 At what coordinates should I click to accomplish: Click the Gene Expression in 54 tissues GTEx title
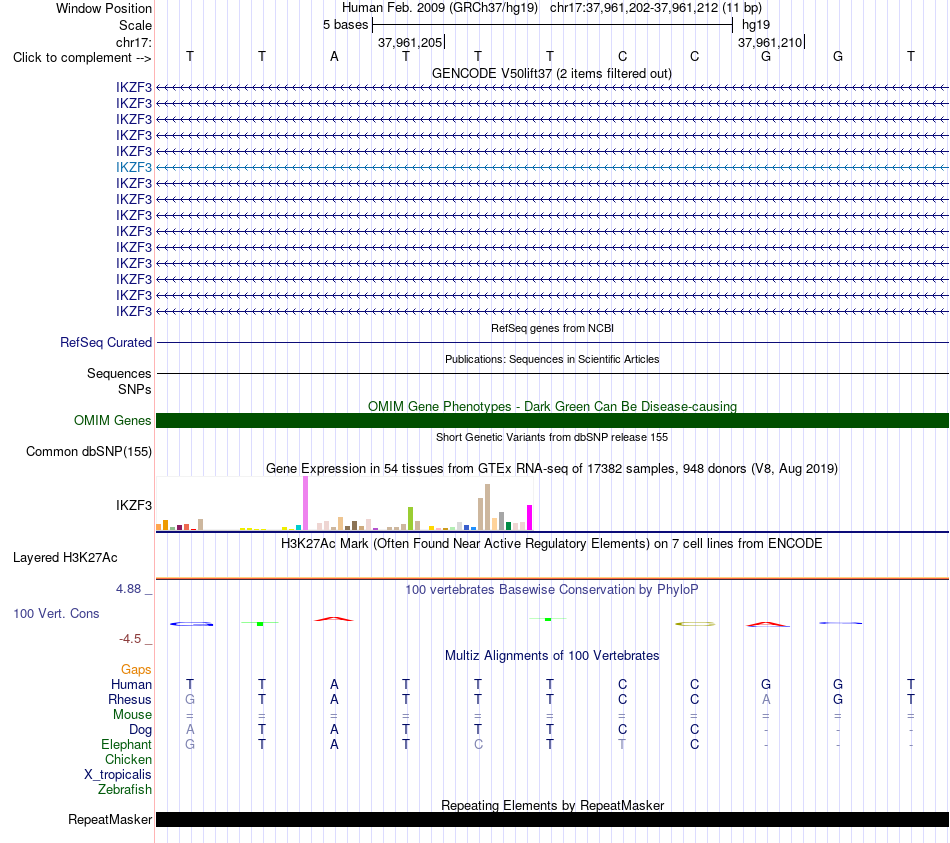[552, 468]
